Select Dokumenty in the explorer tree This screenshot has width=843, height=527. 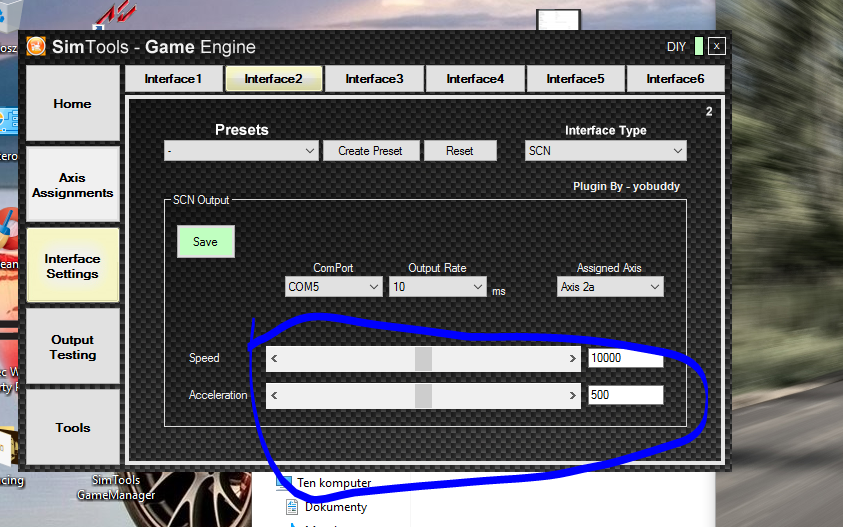click(x=336, y=507)
